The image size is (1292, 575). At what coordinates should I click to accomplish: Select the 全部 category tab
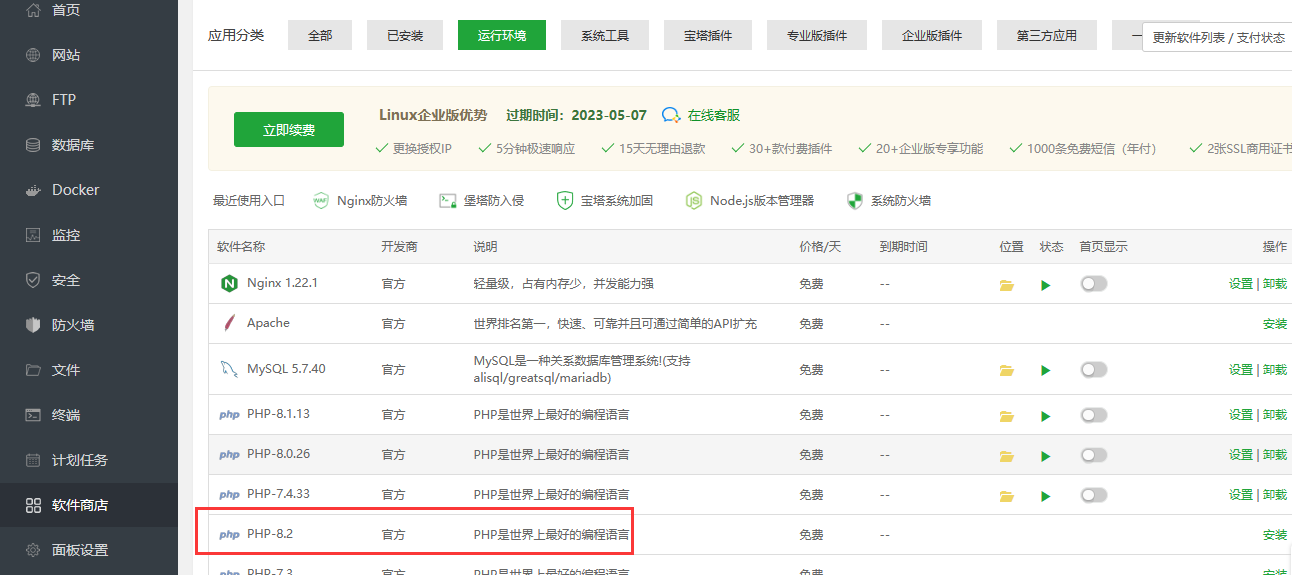tap(320, 35)
